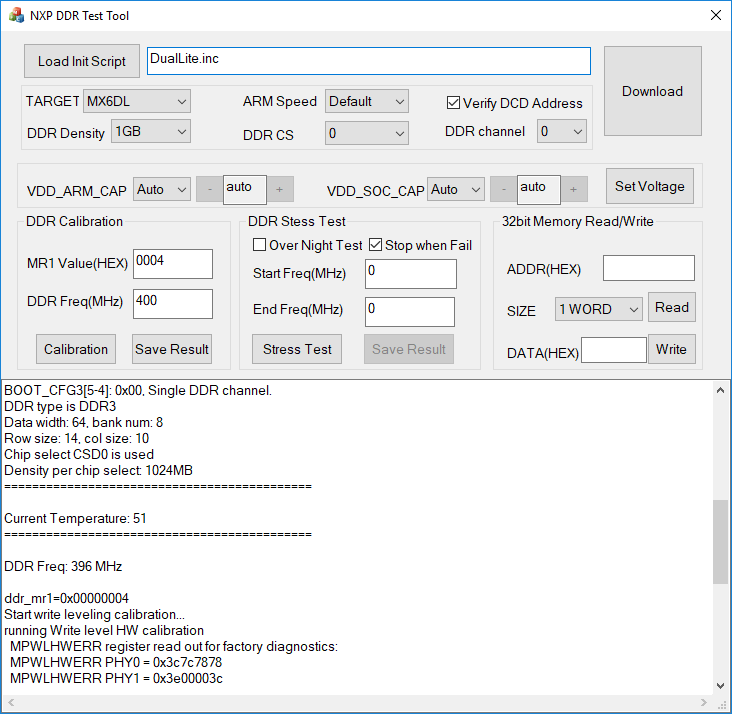The image size is (732, 714).
Task: Click the DDR Freq(MHz) input field
Action: pos(173,304)
